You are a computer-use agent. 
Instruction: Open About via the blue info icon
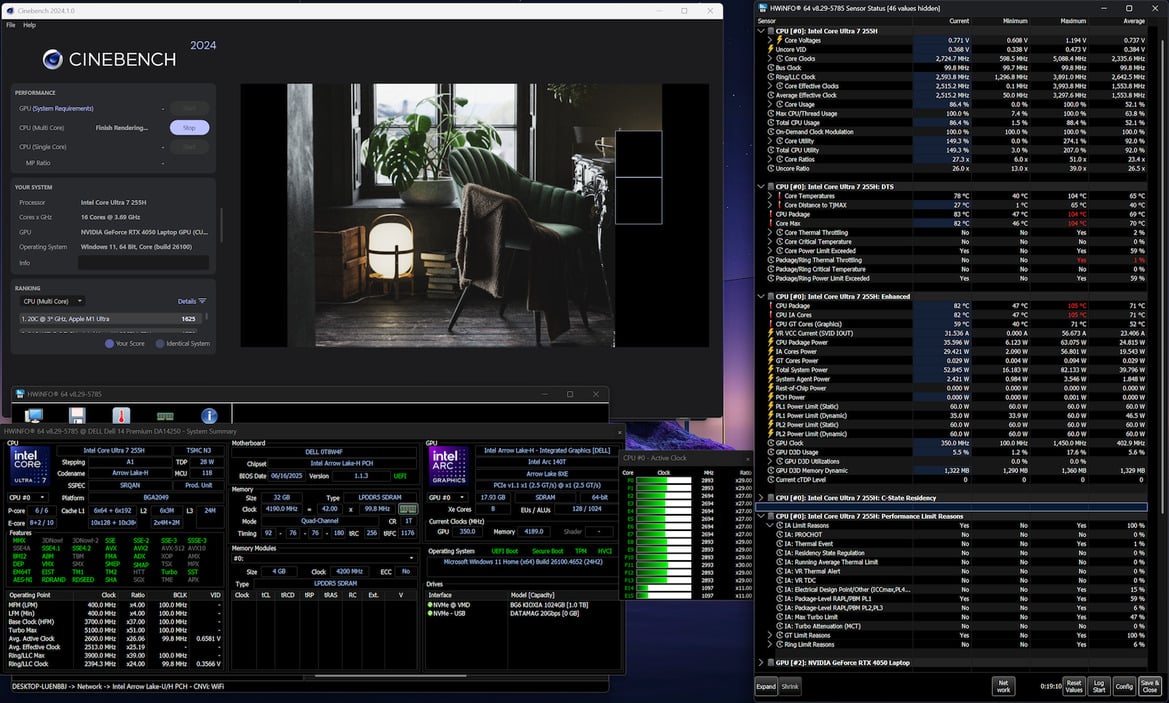pos(209,415)
